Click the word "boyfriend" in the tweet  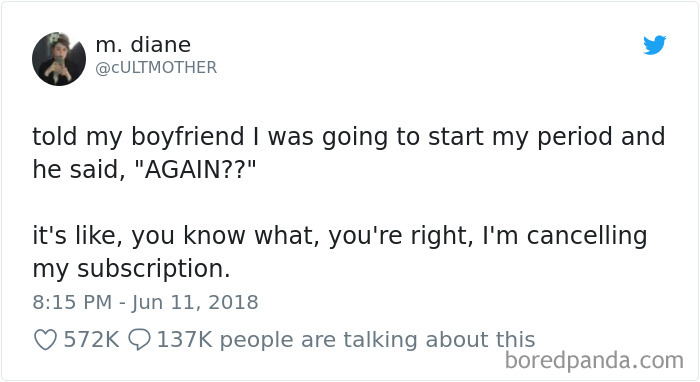point(188,137)
